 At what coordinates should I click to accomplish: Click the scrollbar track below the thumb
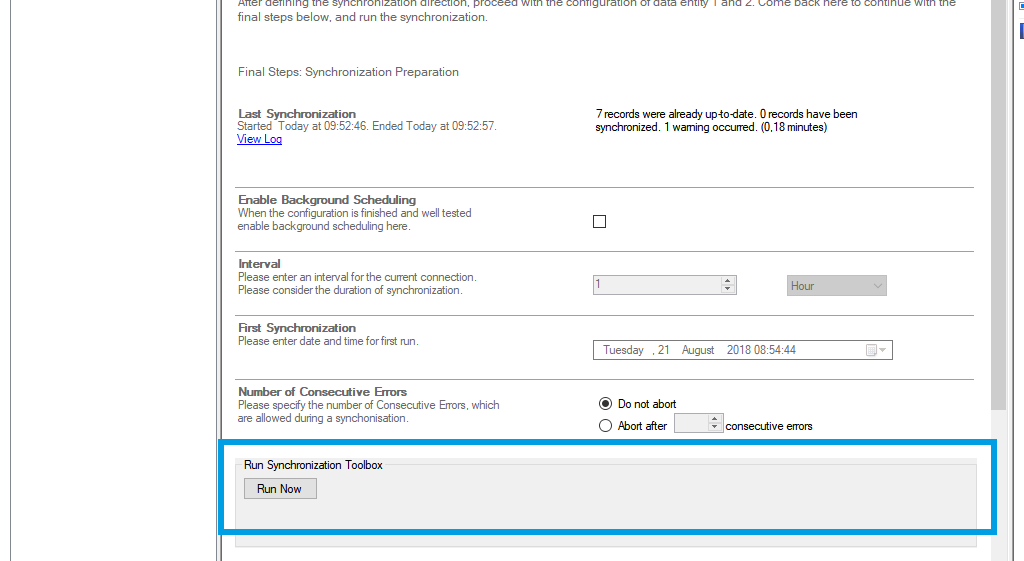999,480
